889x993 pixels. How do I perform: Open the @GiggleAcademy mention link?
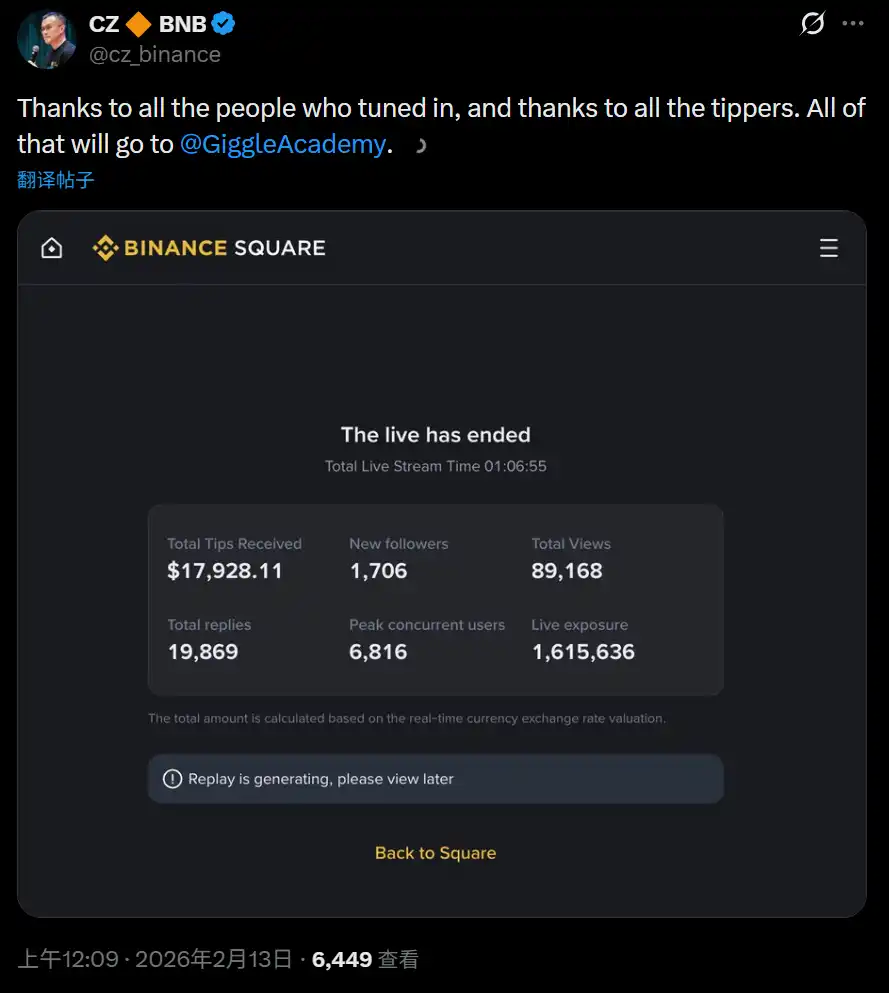282,144
